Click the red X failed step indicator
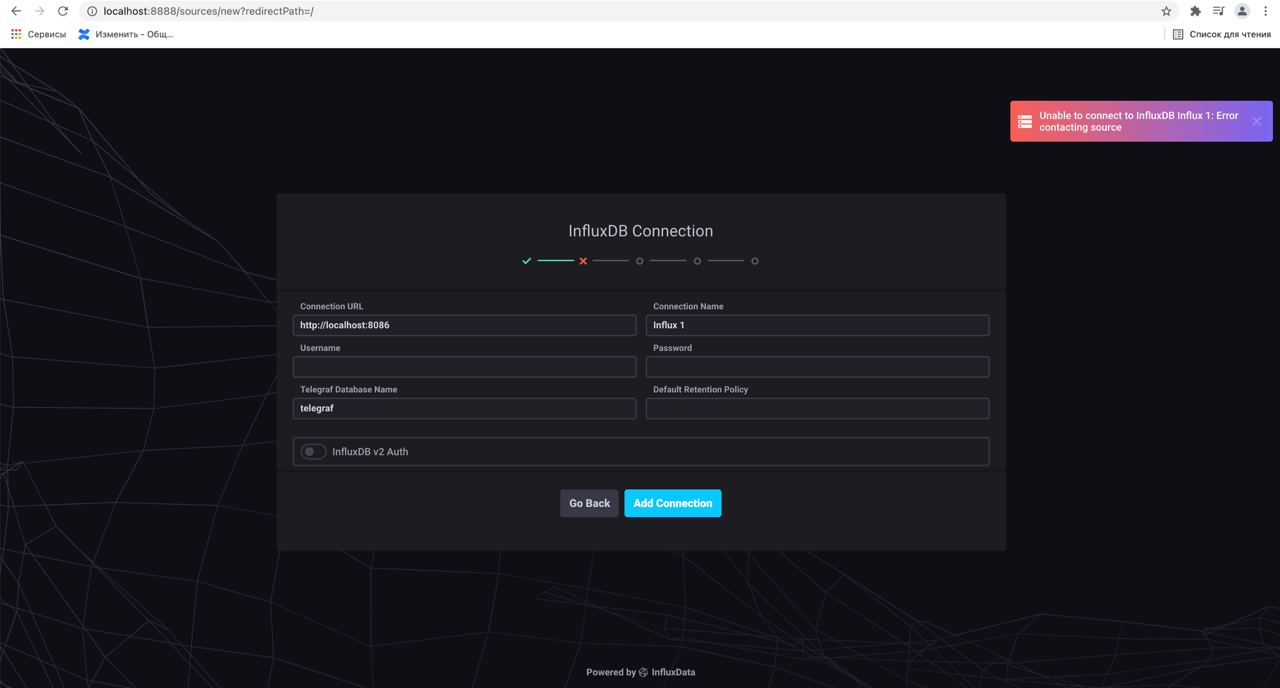This screenshot has width=1280, height=688. tap(583, 261)
